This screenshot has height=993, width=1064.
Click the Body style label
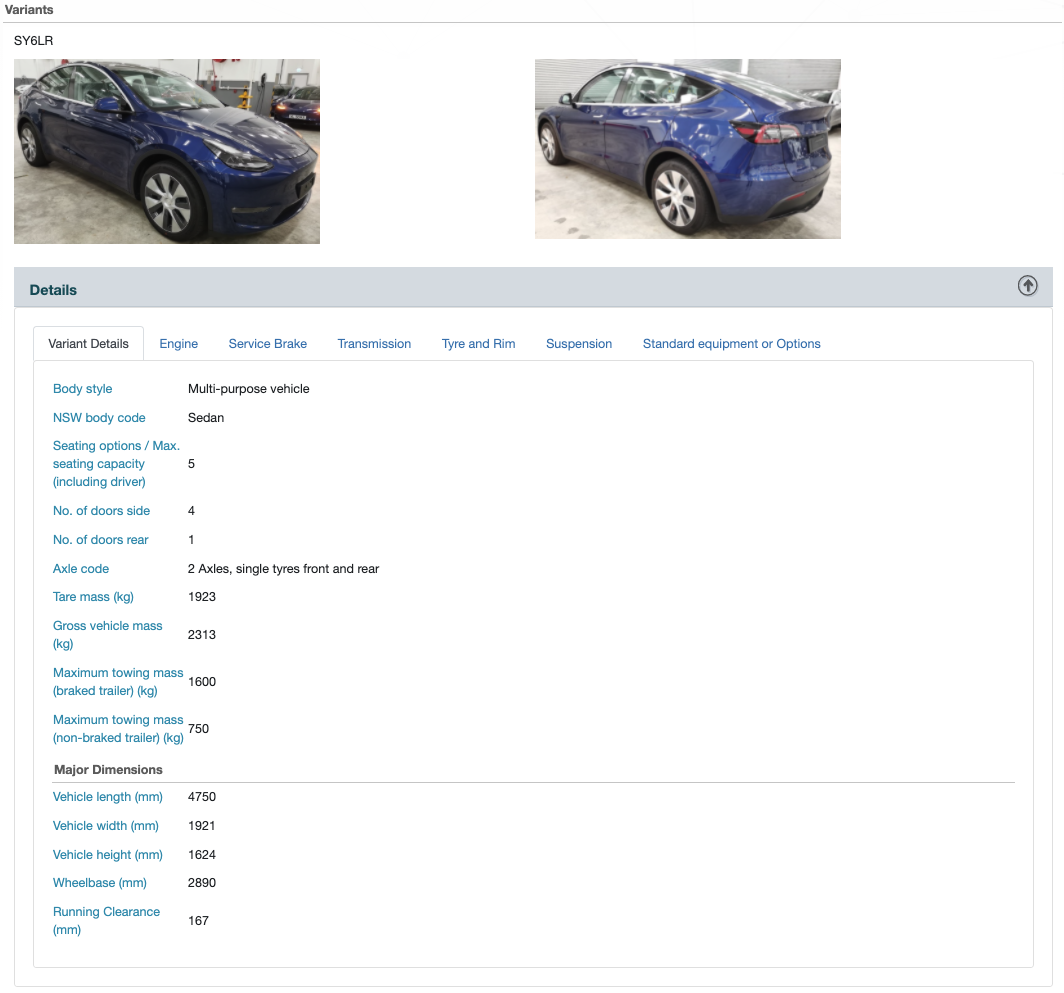83,389
